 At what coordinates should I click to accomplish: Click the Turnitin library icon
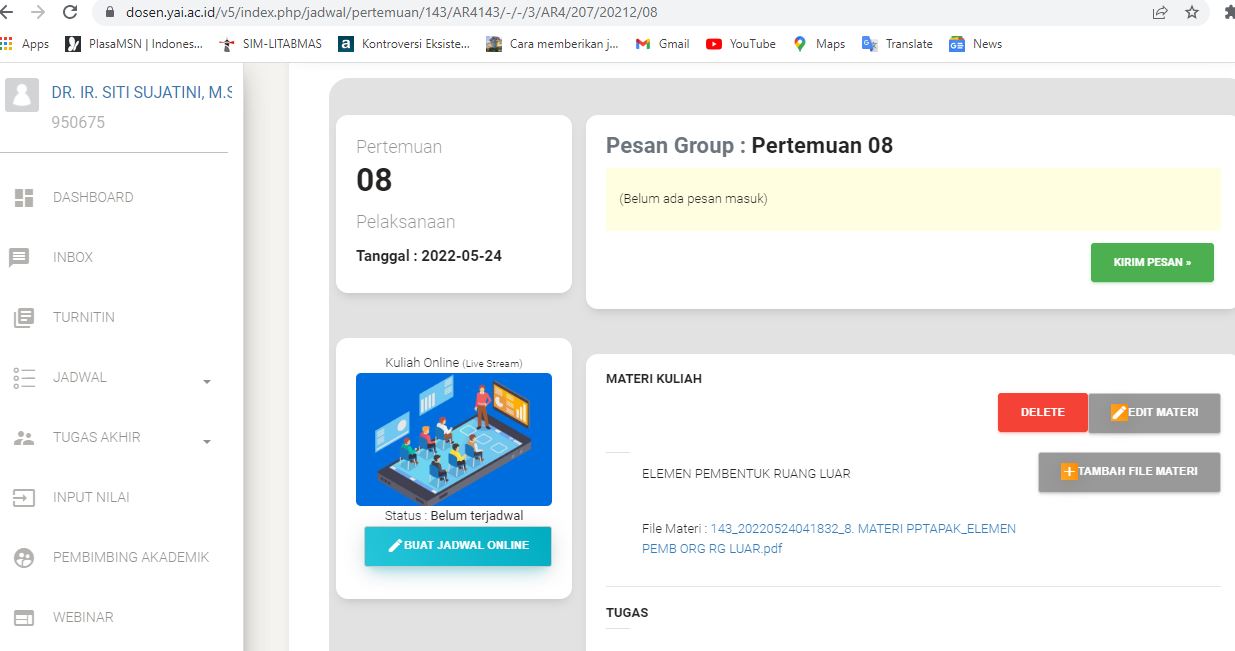23,318
